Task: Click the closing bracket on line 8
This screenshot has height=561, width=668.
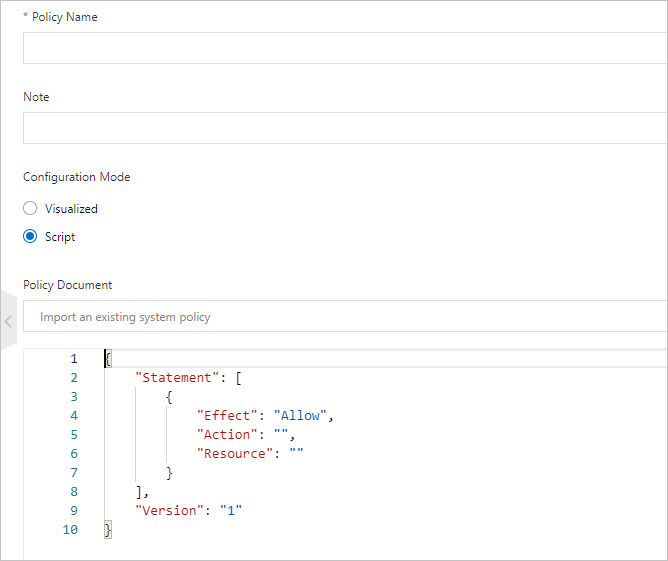Action: click(x=139, y=492)
